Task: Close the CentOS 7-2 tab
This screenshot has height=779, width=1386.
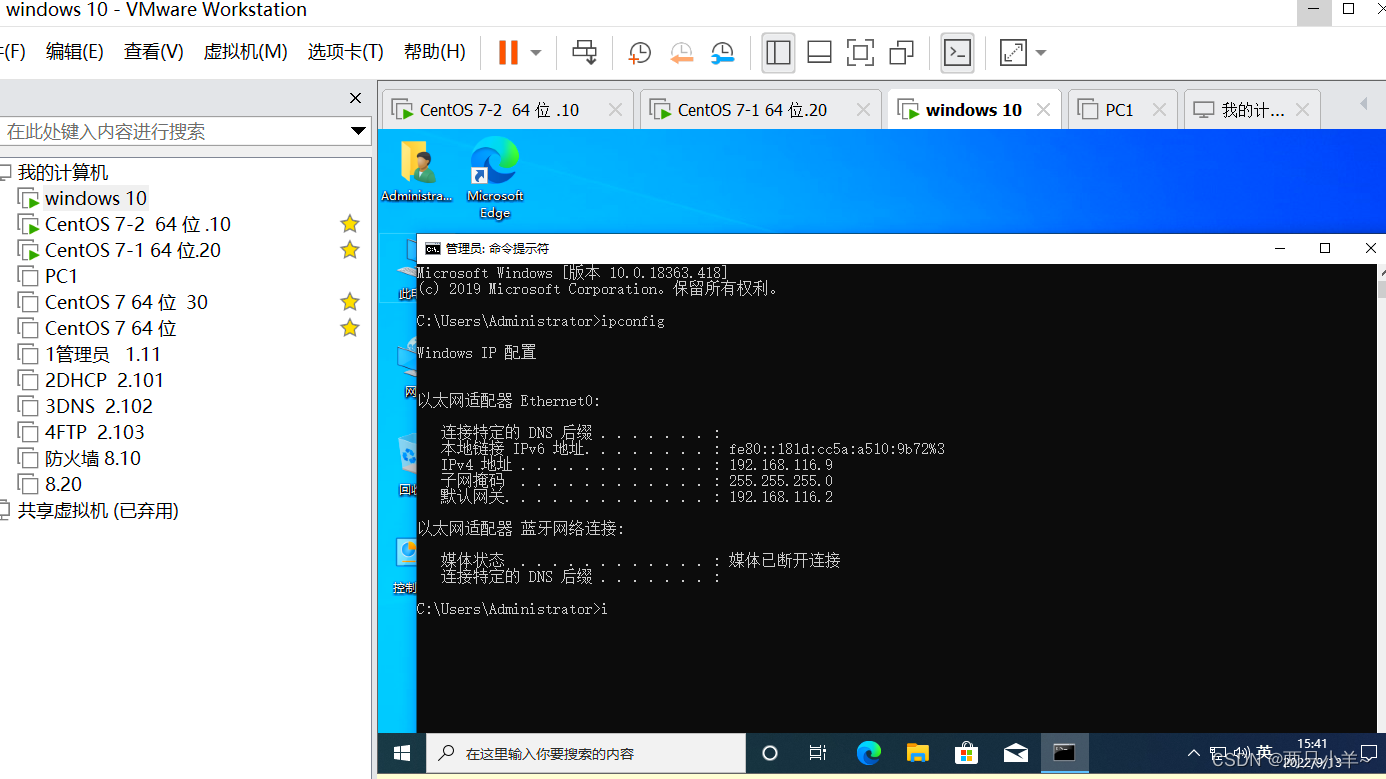Action: (x=615, y=110)
